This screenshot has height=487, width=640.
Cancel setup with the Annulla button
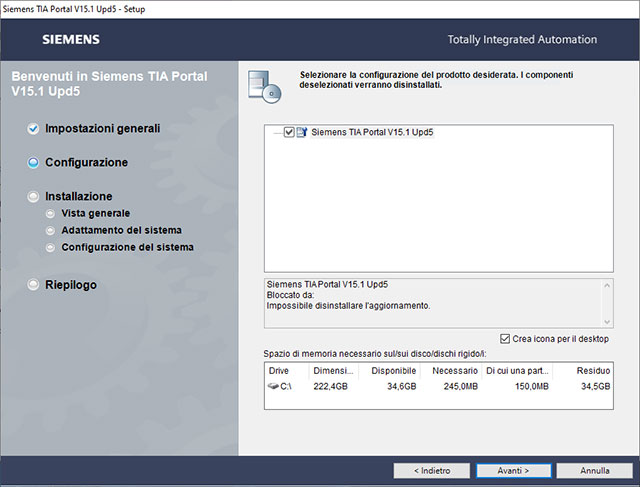594,470
